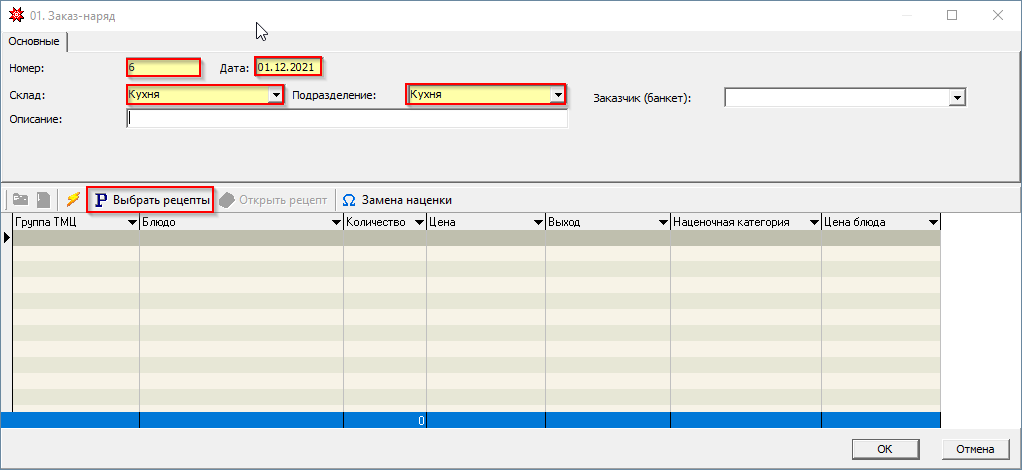The image size is (1022, 470).
Task: Click the lightning bolt toolbar icon
Action: [73, 200]
